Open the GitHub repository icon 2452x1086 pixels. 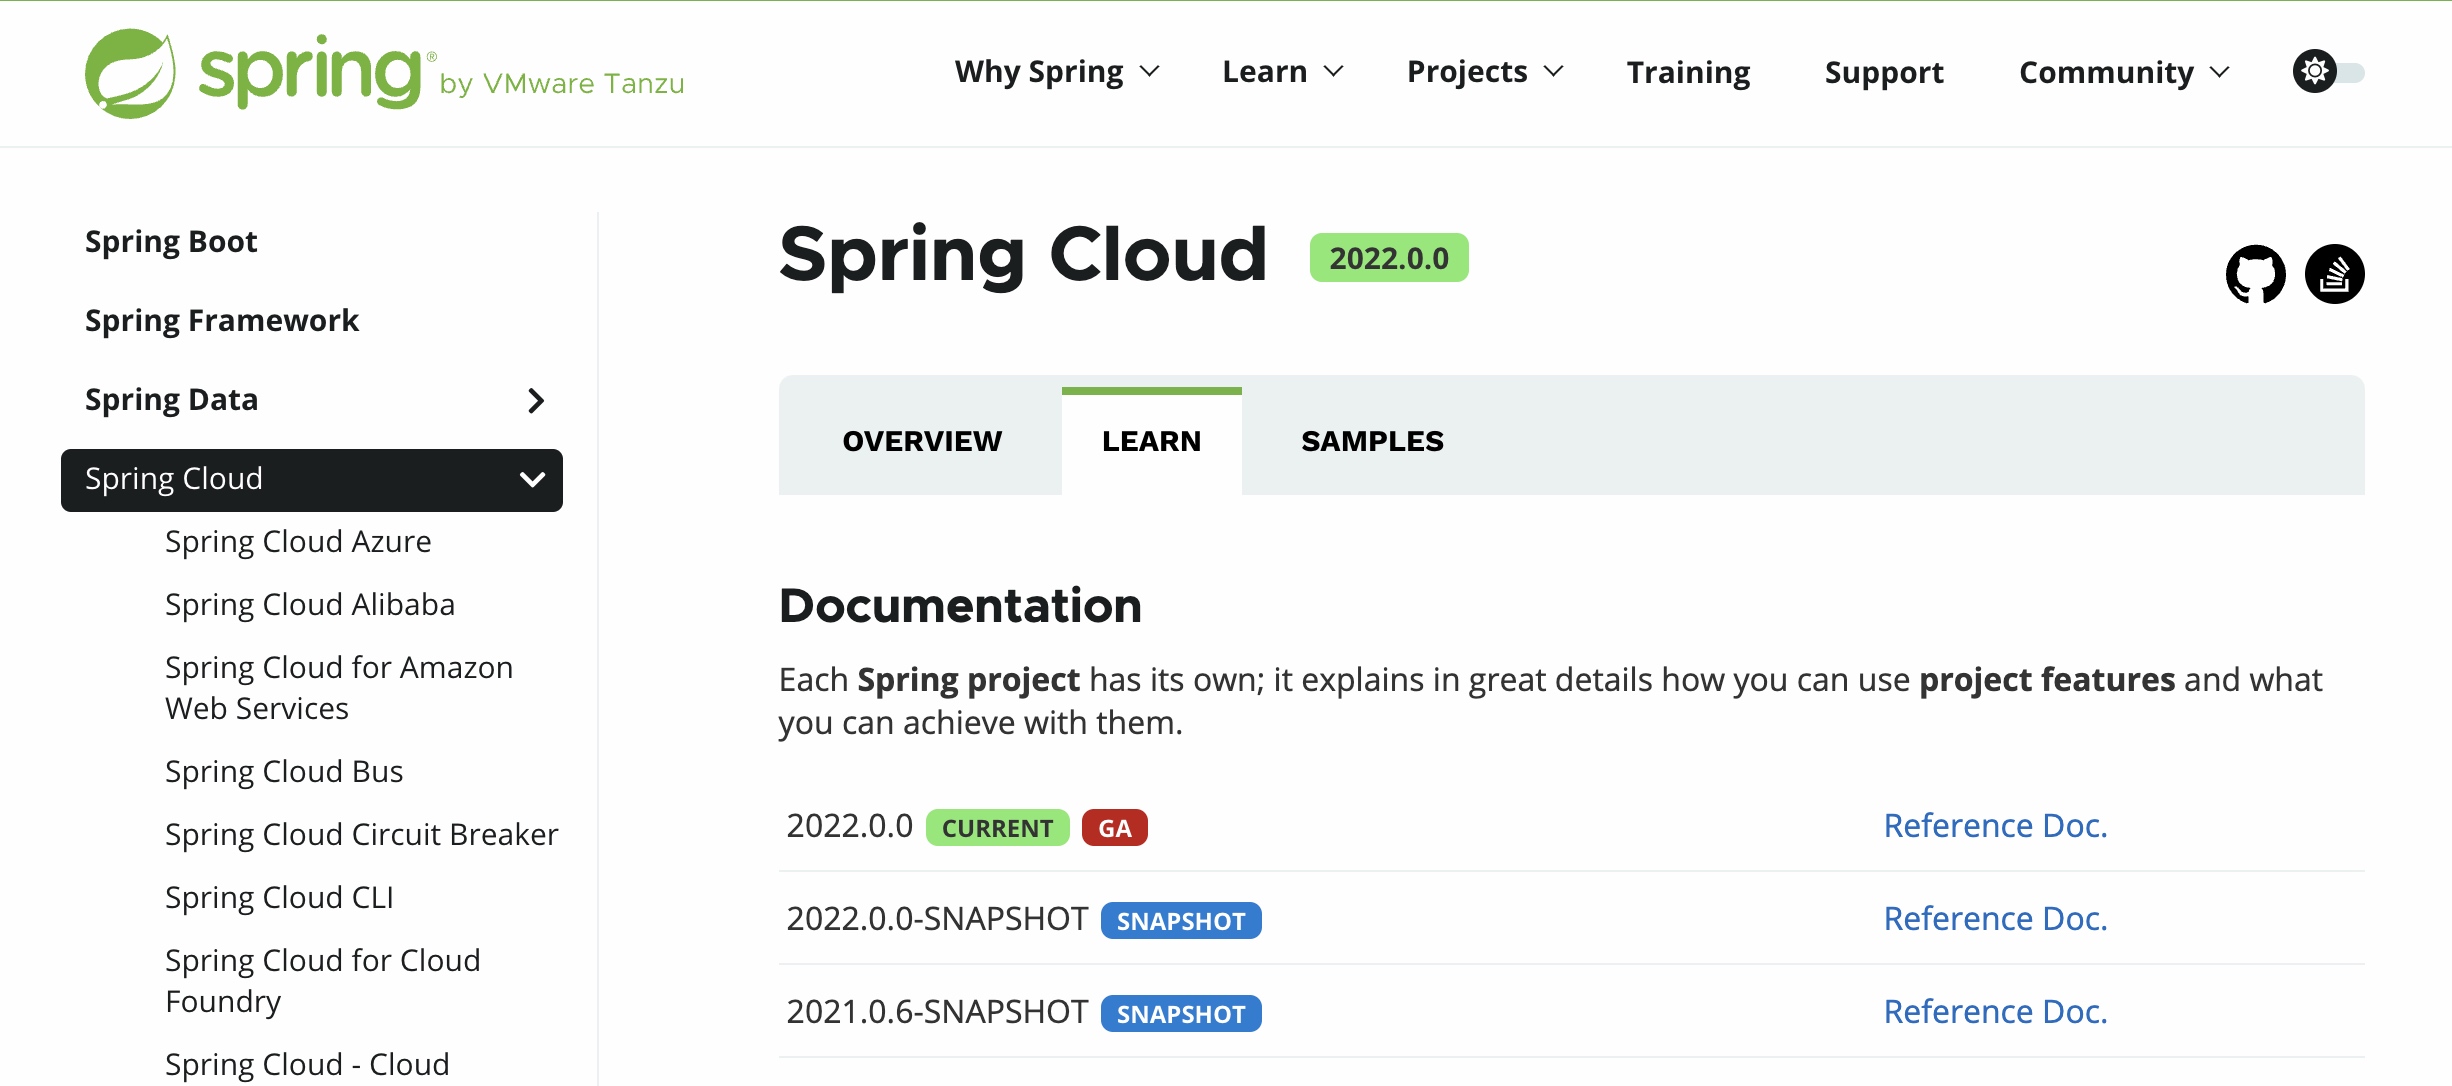2255,274
